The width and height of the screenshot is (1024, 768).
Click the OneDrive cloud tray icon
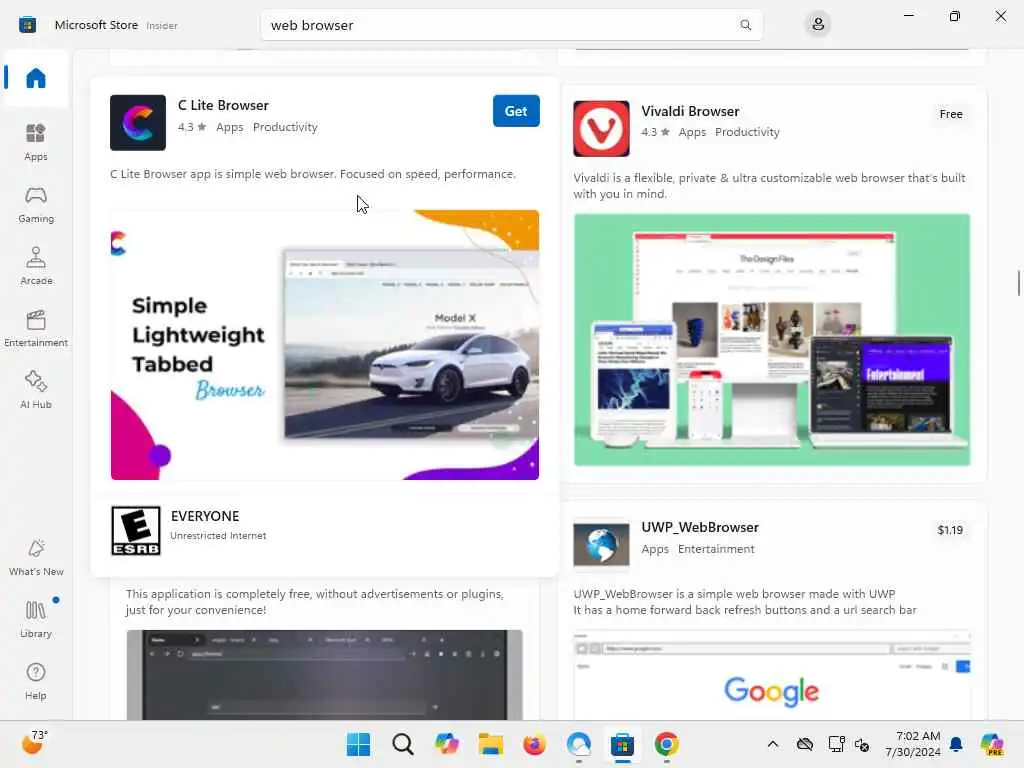click(x=805, y=744)
